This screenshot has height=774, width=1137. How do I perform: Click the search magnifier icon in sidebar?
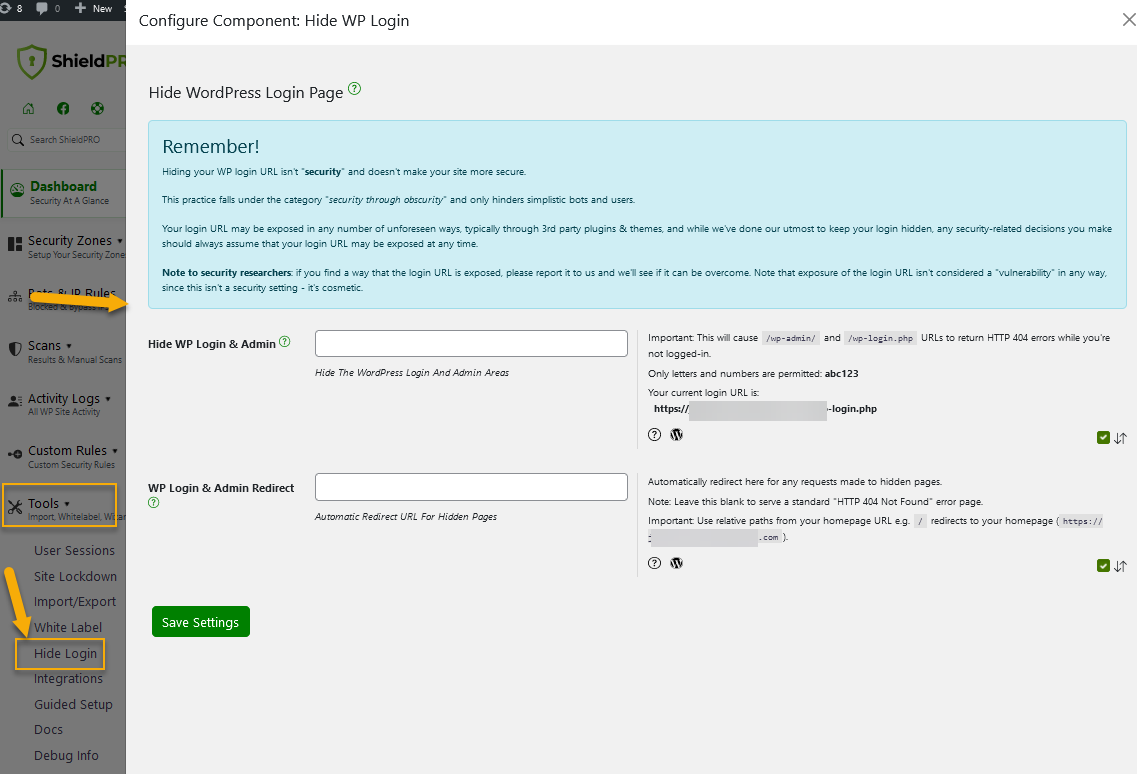(18, 139)
